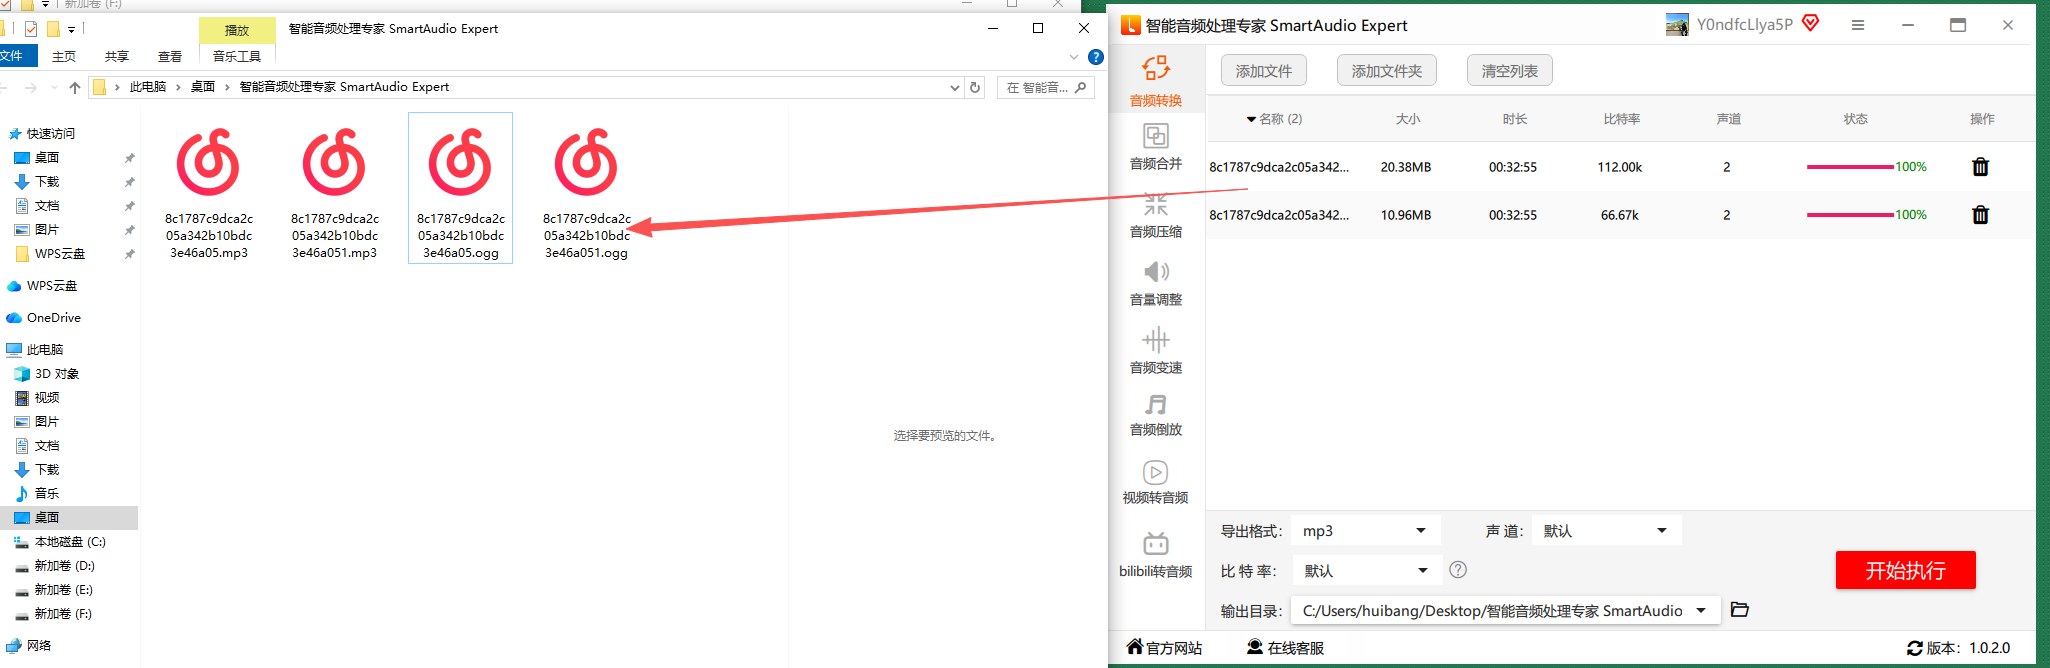2050x668 pixels.
Task: Open 比特率 bitrate dropdown
Action: [x=1366, y=571]
